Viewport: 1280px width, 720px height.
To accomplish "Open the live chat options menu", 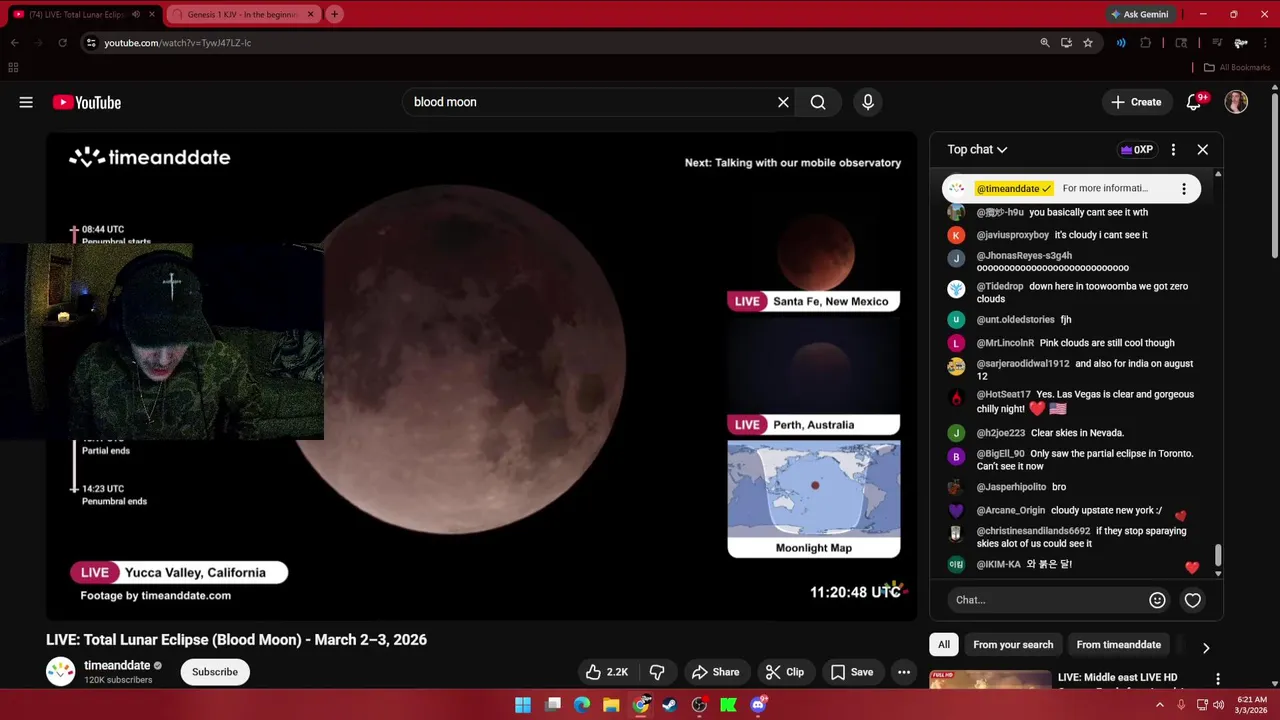I will [1173, 149].
